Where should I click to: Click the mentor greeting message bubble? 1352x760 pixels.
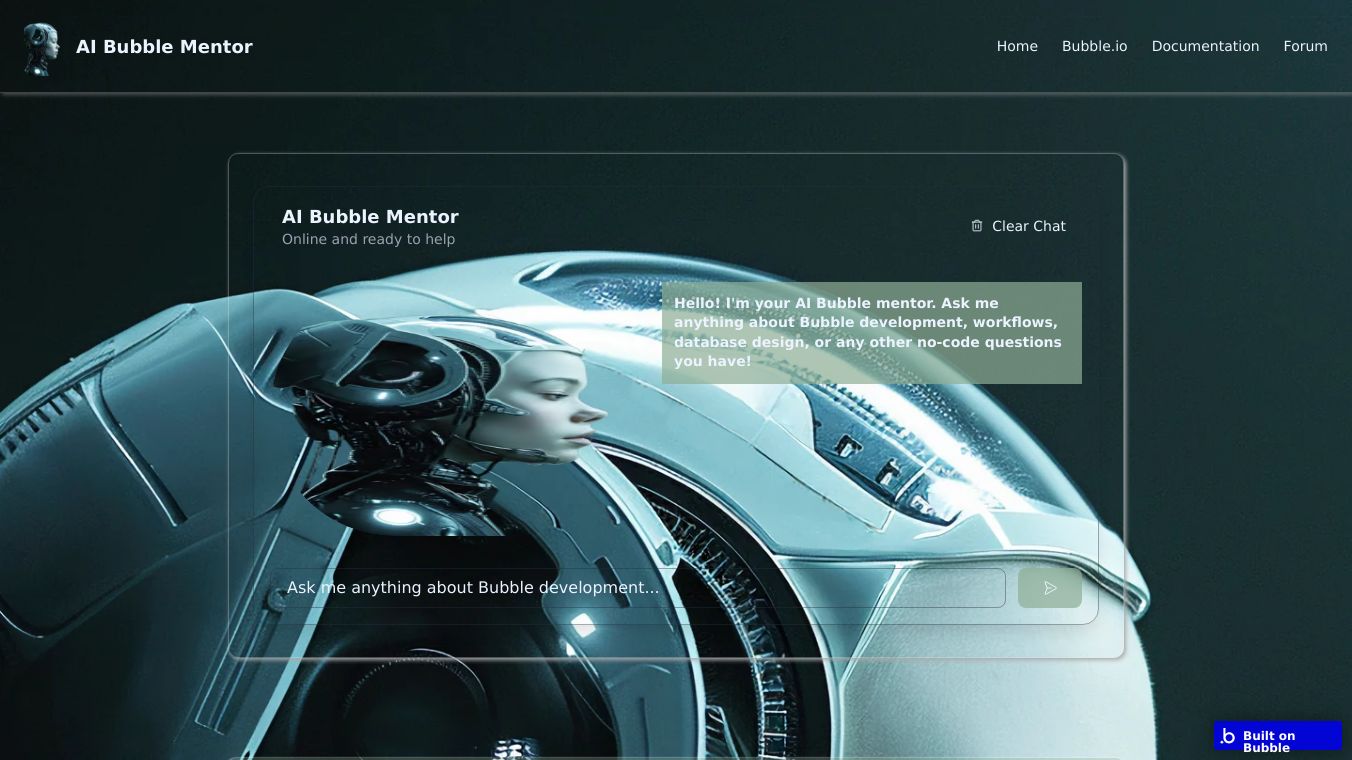pyautogui.click(x=872, y=332)
